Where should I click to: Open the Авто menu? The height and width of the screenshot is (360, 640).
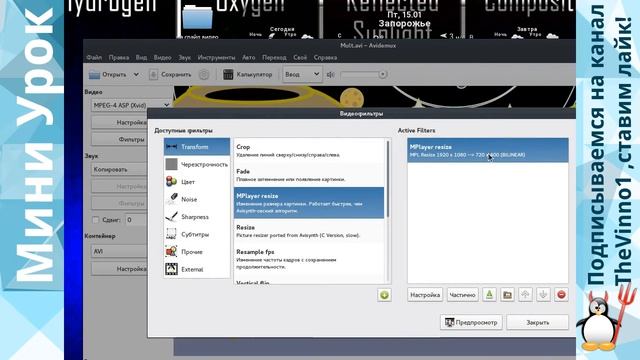pyautogui.click(x=249, y=58)
